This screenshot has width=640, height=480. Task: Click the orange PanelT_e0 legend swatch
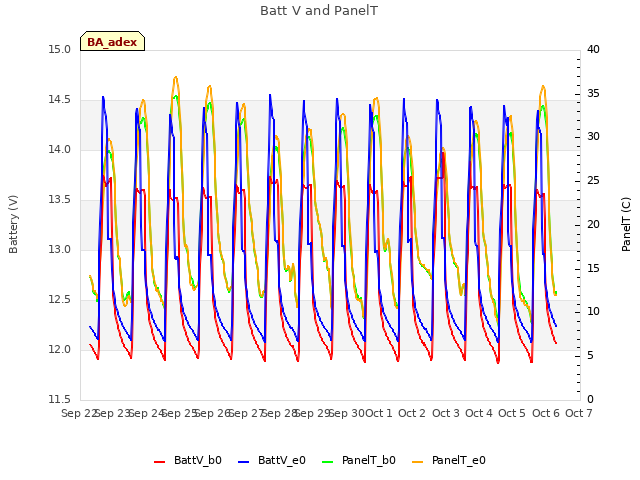[418, 462]
